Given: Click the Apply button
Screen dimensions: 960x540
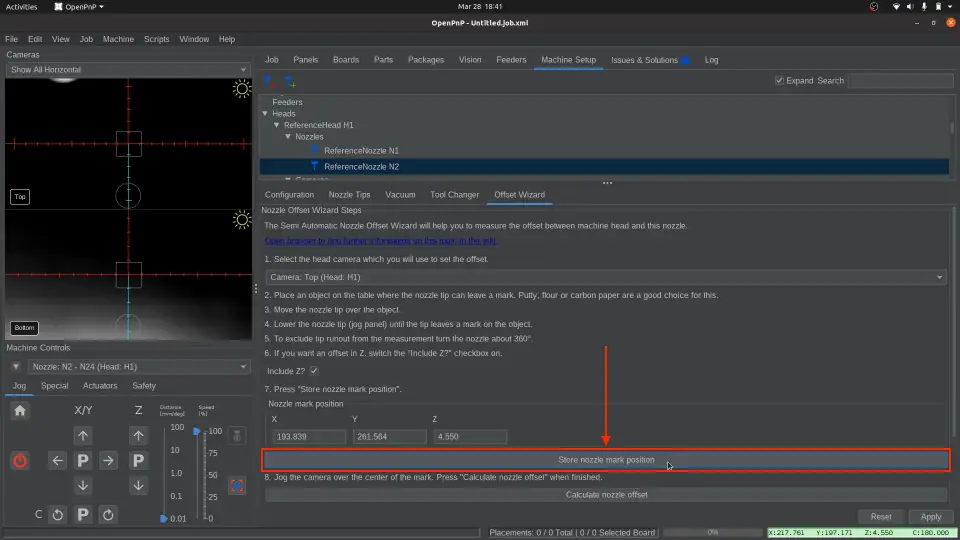Looking at the screenshot, I should [x=930, y=517].
